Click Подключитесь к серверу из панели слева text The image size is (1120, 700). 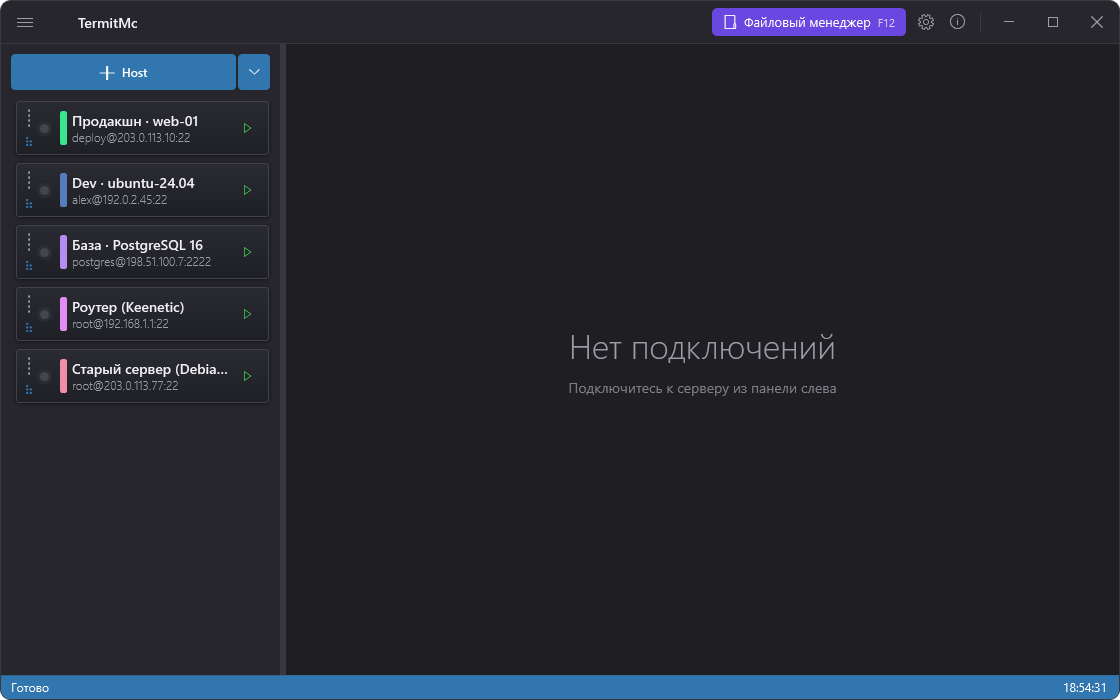(x=702, y=389)
